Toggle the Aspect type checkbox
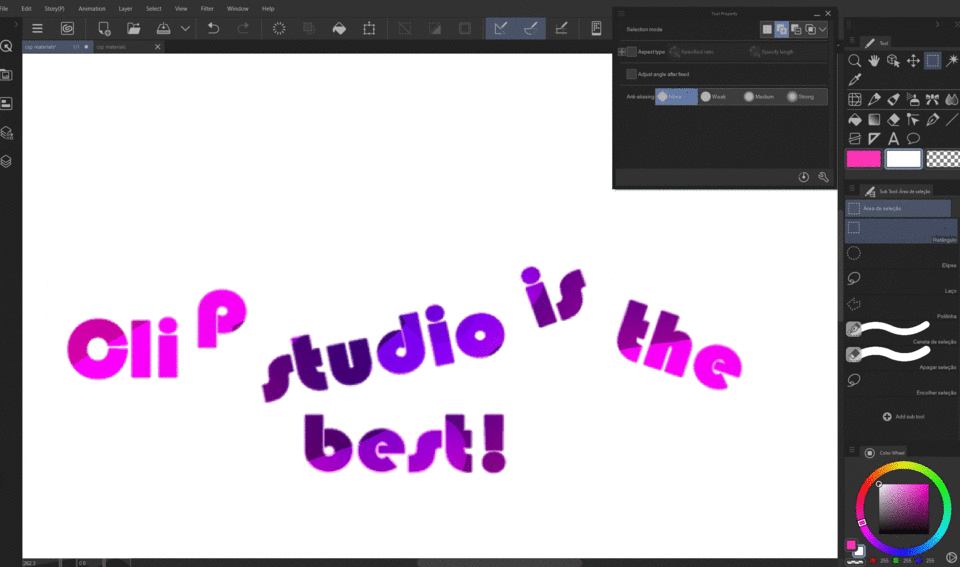Viewport: 960px width, 567px height. pos(631,52)
